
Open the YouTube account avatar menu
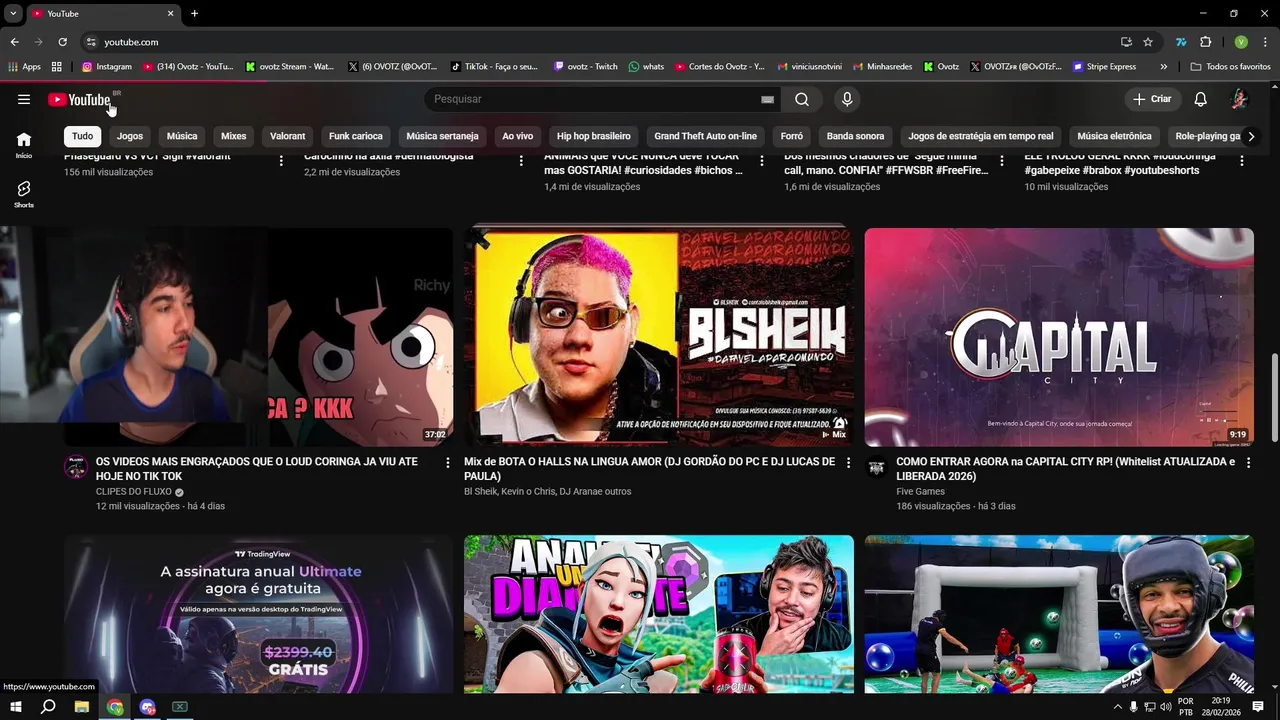[1239, 99]
